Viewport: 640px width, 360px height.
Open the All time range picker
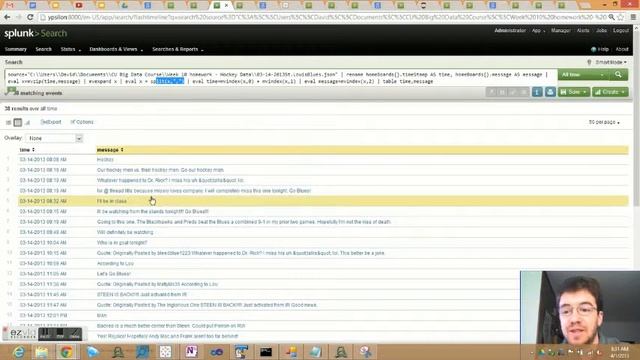(583, 75)
